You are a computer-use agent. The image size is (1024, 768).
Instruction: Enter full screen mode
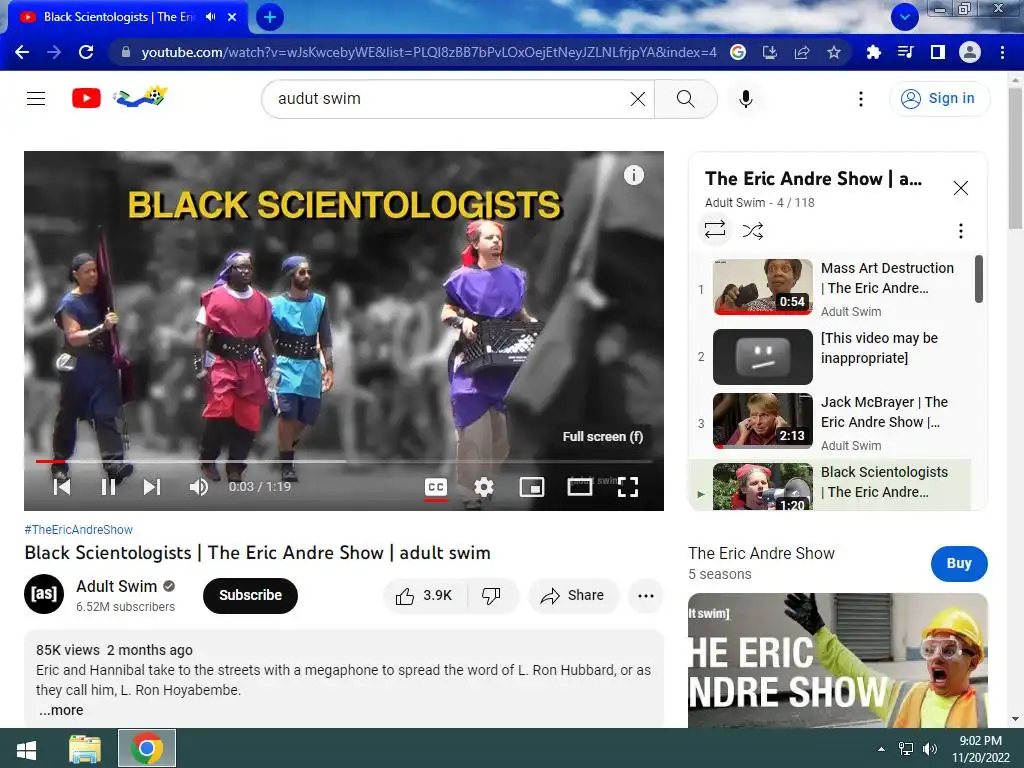628,487
